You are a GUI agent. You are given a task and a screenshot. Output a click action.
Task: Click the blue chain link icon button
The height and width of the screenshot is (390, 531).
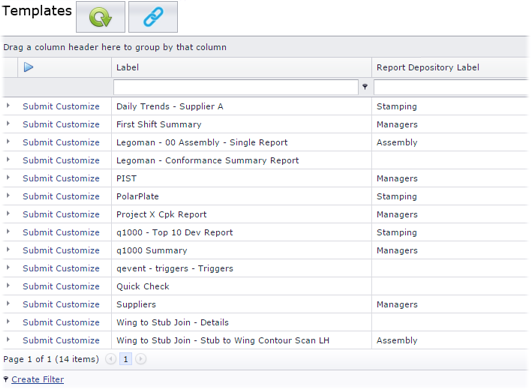pos(153,17)
